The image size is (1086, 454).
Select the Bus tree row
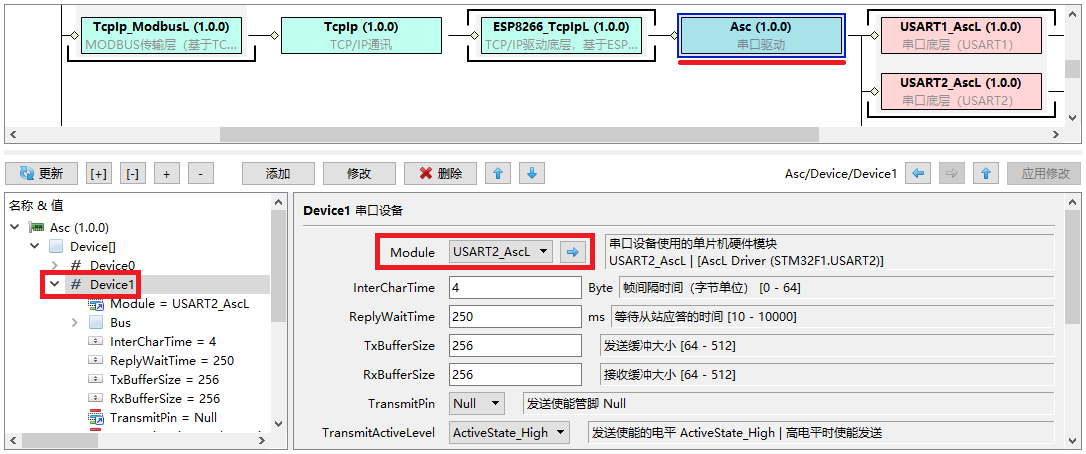[120, 322]
